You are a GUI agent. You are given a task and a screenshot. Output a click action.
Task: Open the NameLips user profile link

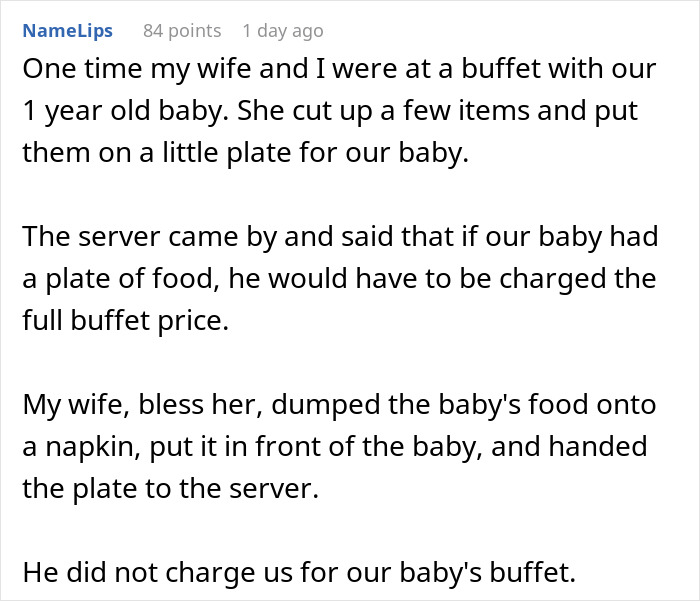click(68, 30)
